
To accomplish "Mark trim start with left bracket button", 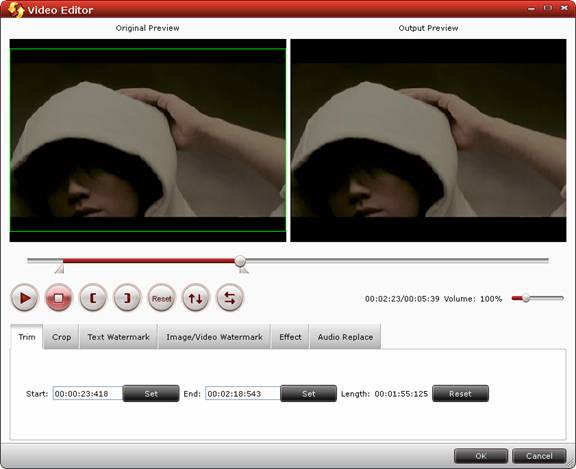I will click(93, 297).
